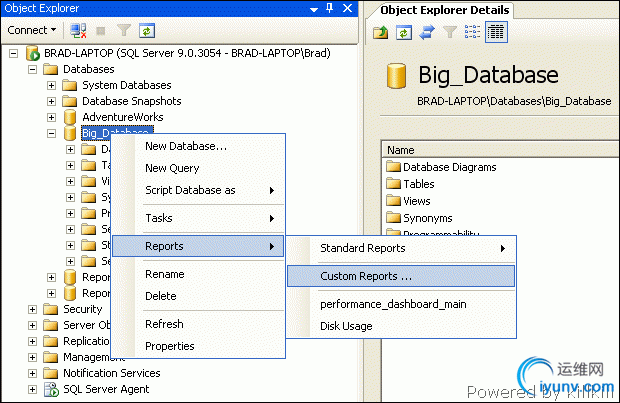Choose Properties from context menu

coord(198,346)
